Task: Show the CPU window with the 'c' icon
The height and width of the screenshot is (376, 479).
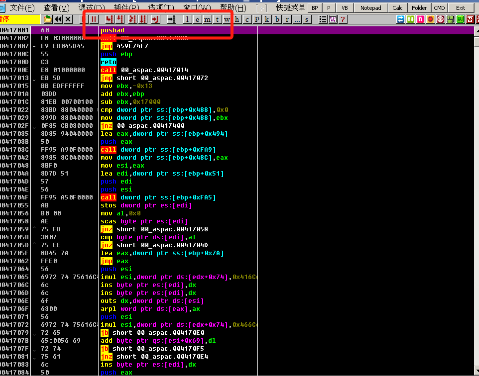Action: 247,19
